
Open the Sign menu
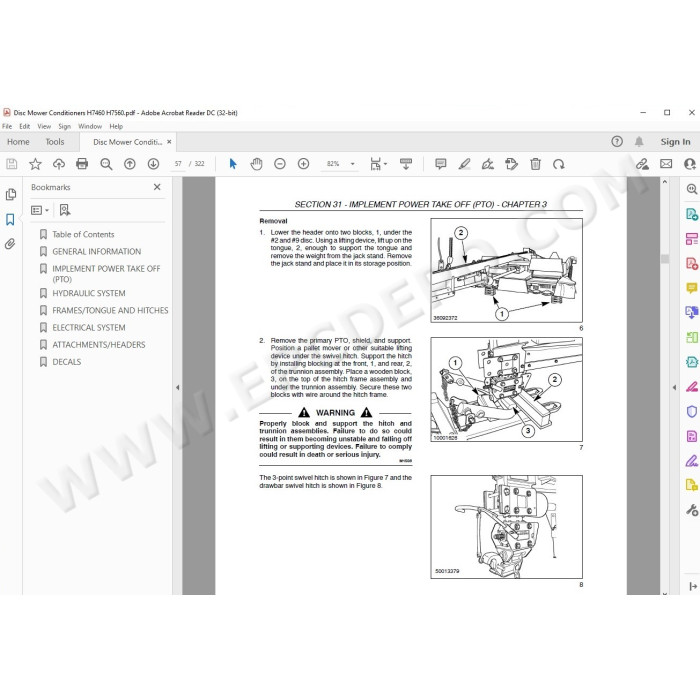click(x=64, y=126)
